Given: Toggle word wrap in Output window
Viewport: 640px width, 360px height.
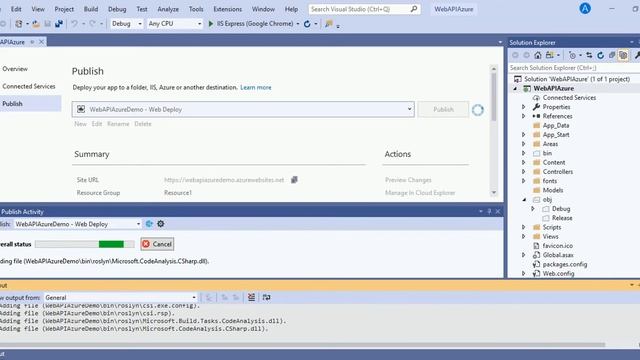Looking at the screenshot, I should click(x=267, y=297).
